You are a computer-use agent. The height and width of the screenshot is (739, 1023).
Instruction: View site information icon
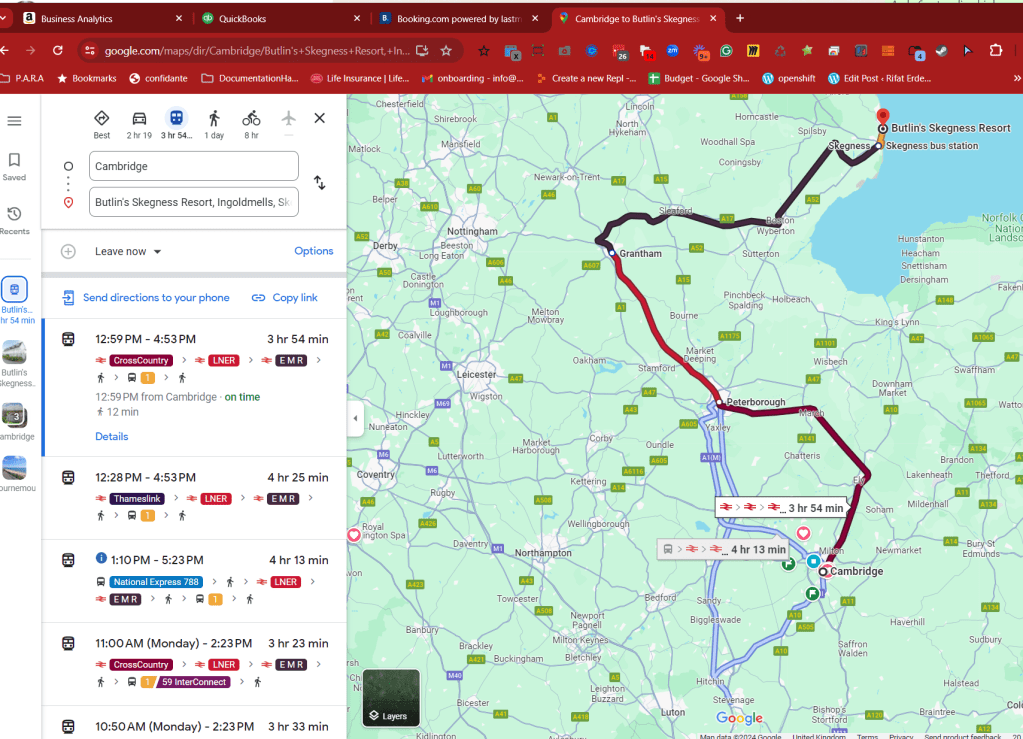pyautogui.click(x=90, y=50)
